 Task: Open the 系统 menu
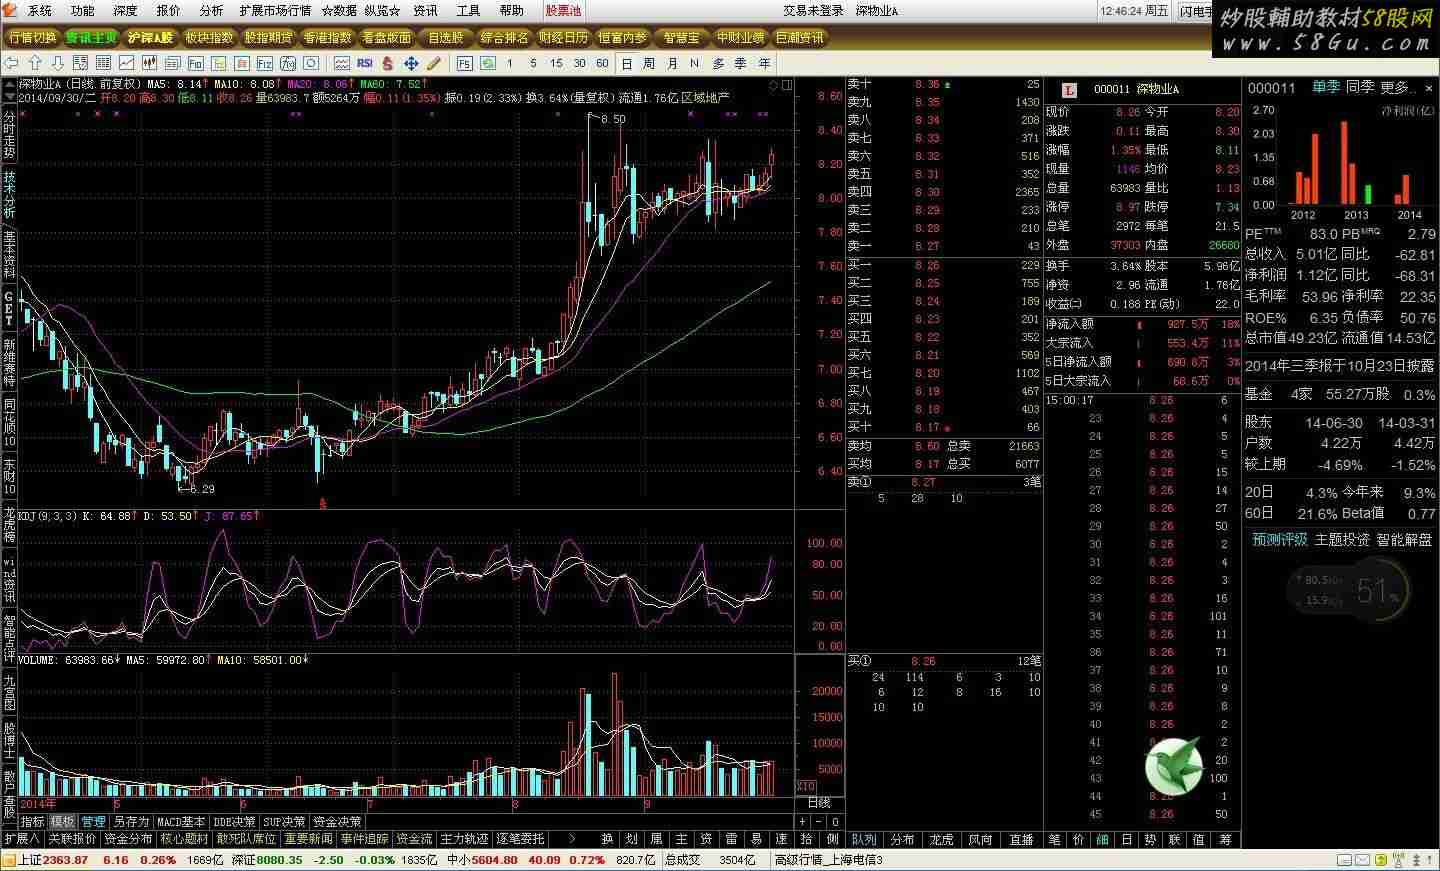[x=40, y=10]
